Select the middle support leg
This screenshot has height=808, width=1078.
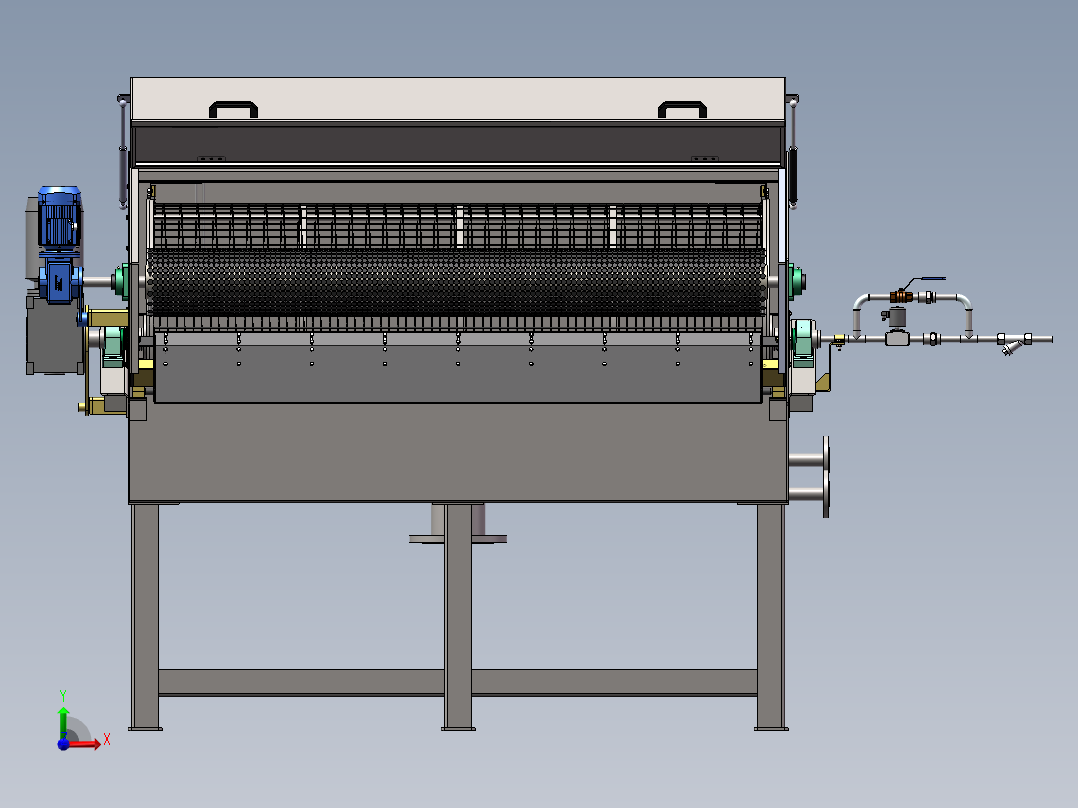pyautogui.click(x=458, y=617)
